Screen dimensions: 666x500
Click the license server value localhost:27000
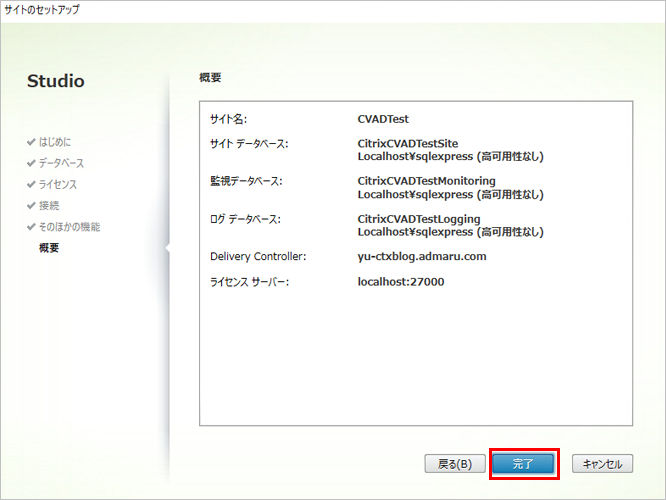pyautogui.click(x=401, y=282)
